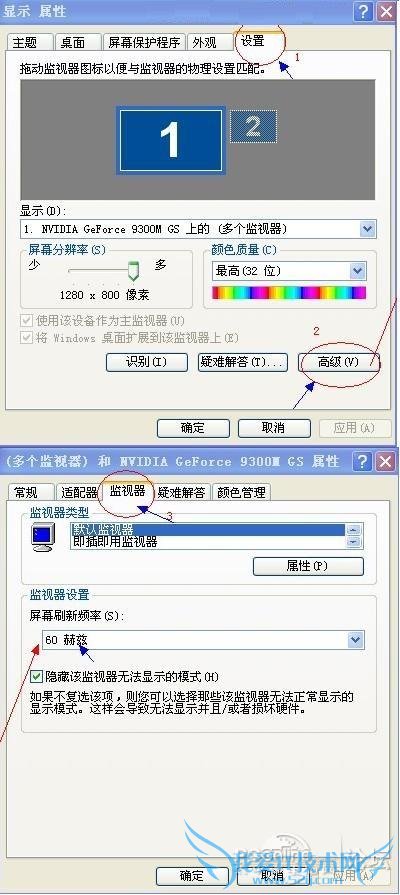Open 颜色质量 dropdown showing 最高(32 位)

point(289,271)
